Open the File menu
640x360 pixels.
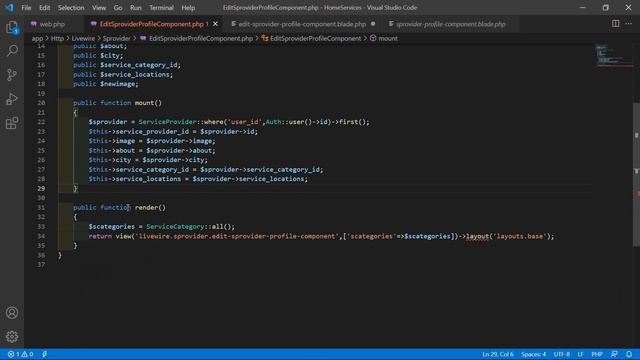tap(26, 8)
